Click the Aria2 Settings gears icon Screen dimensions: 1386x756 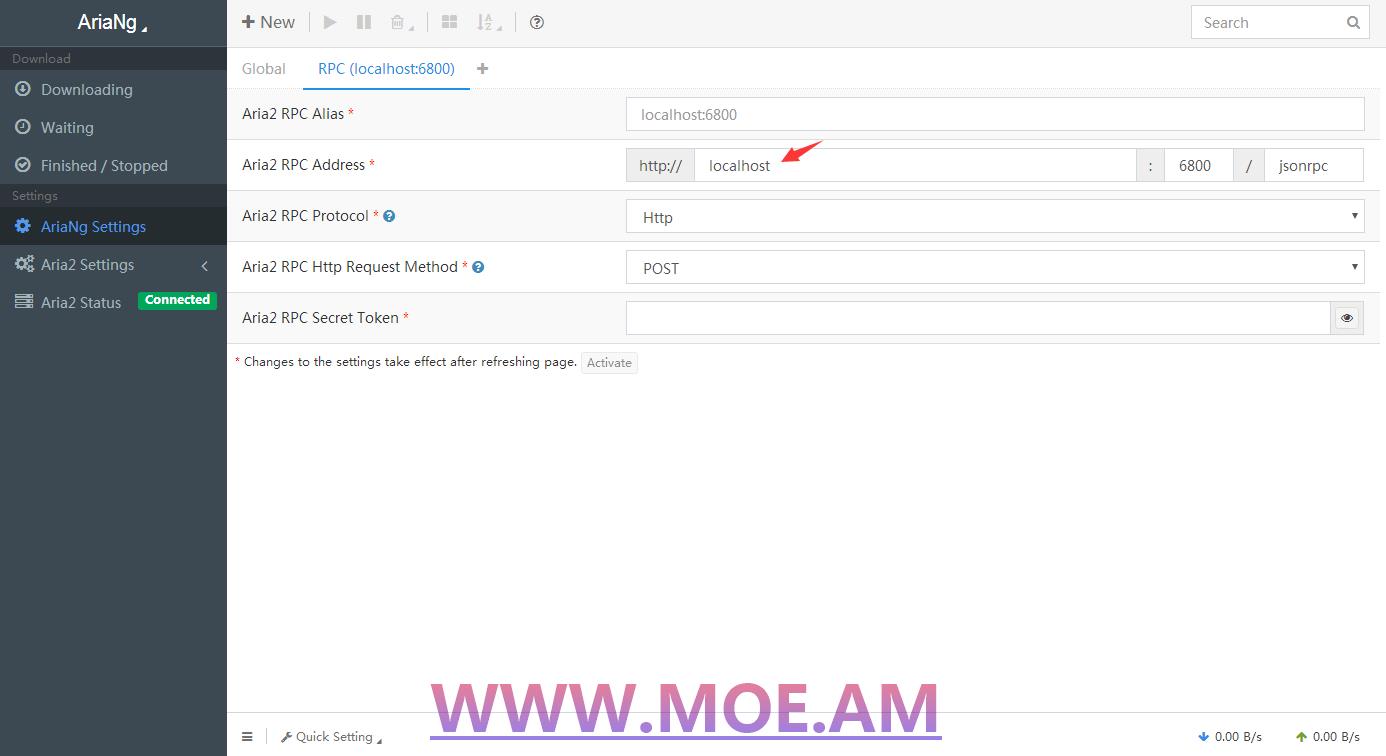point(24,264)
